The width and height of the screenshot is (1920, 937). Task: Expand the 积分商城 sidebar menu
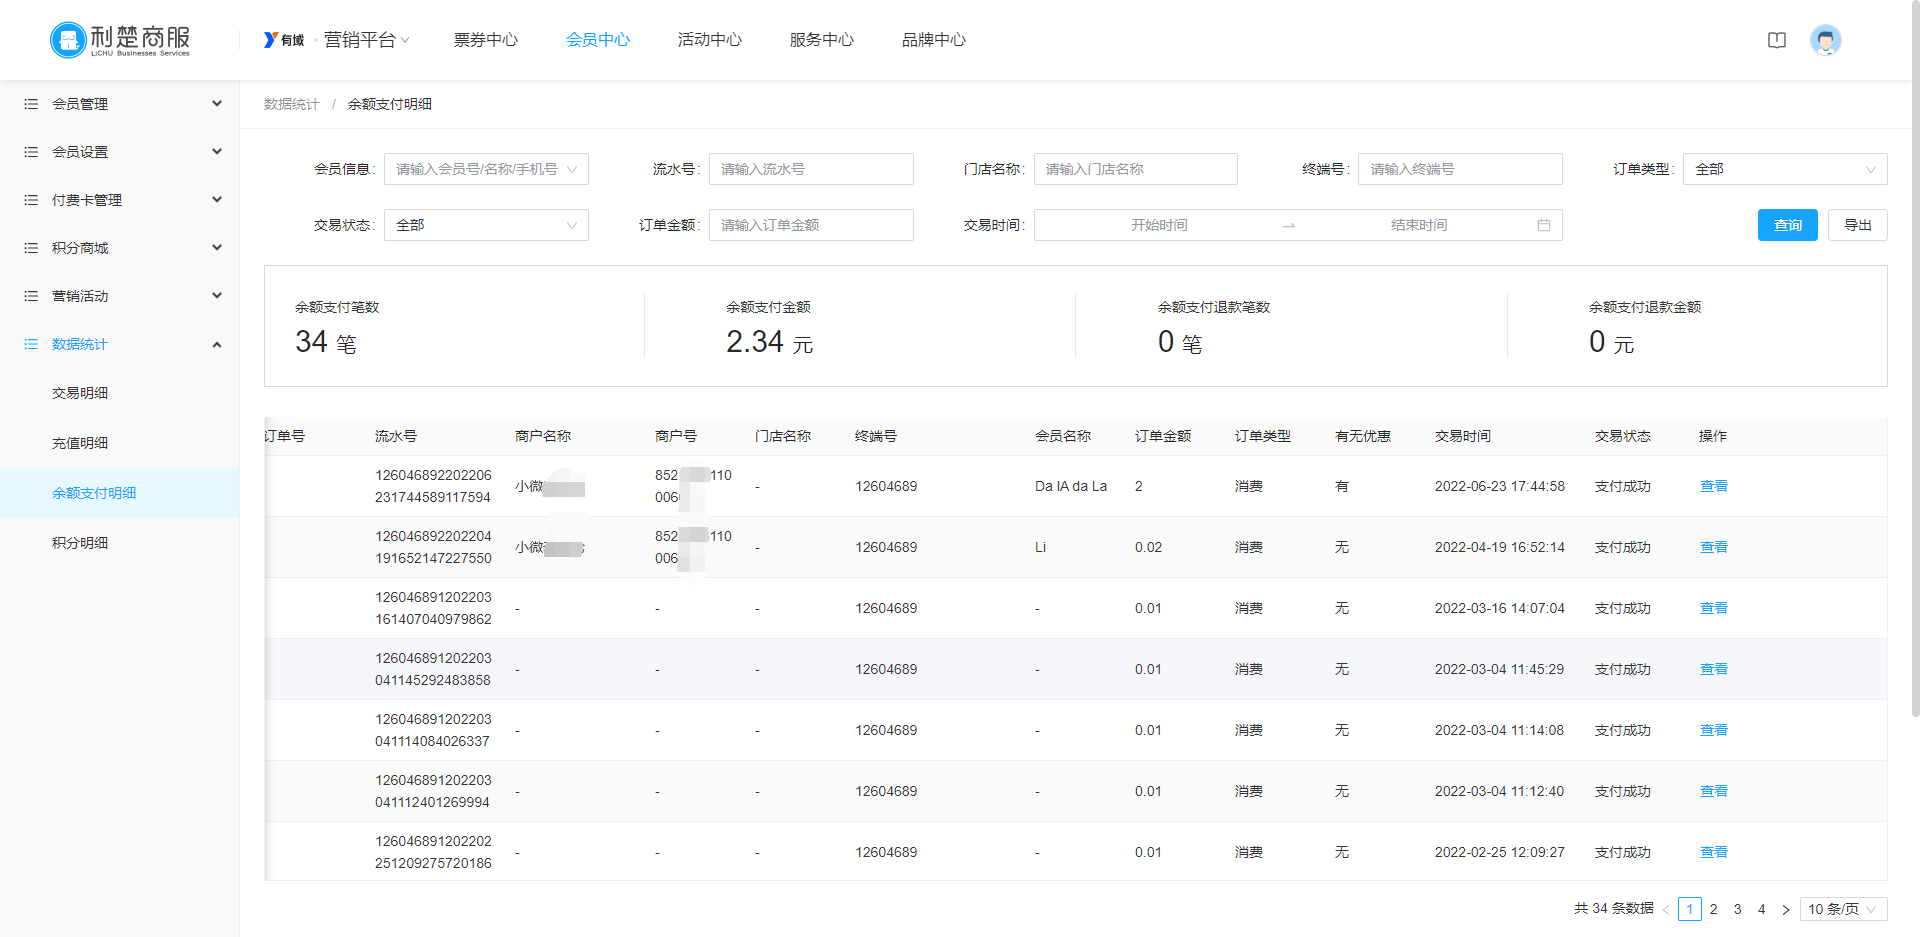(120, 248)
